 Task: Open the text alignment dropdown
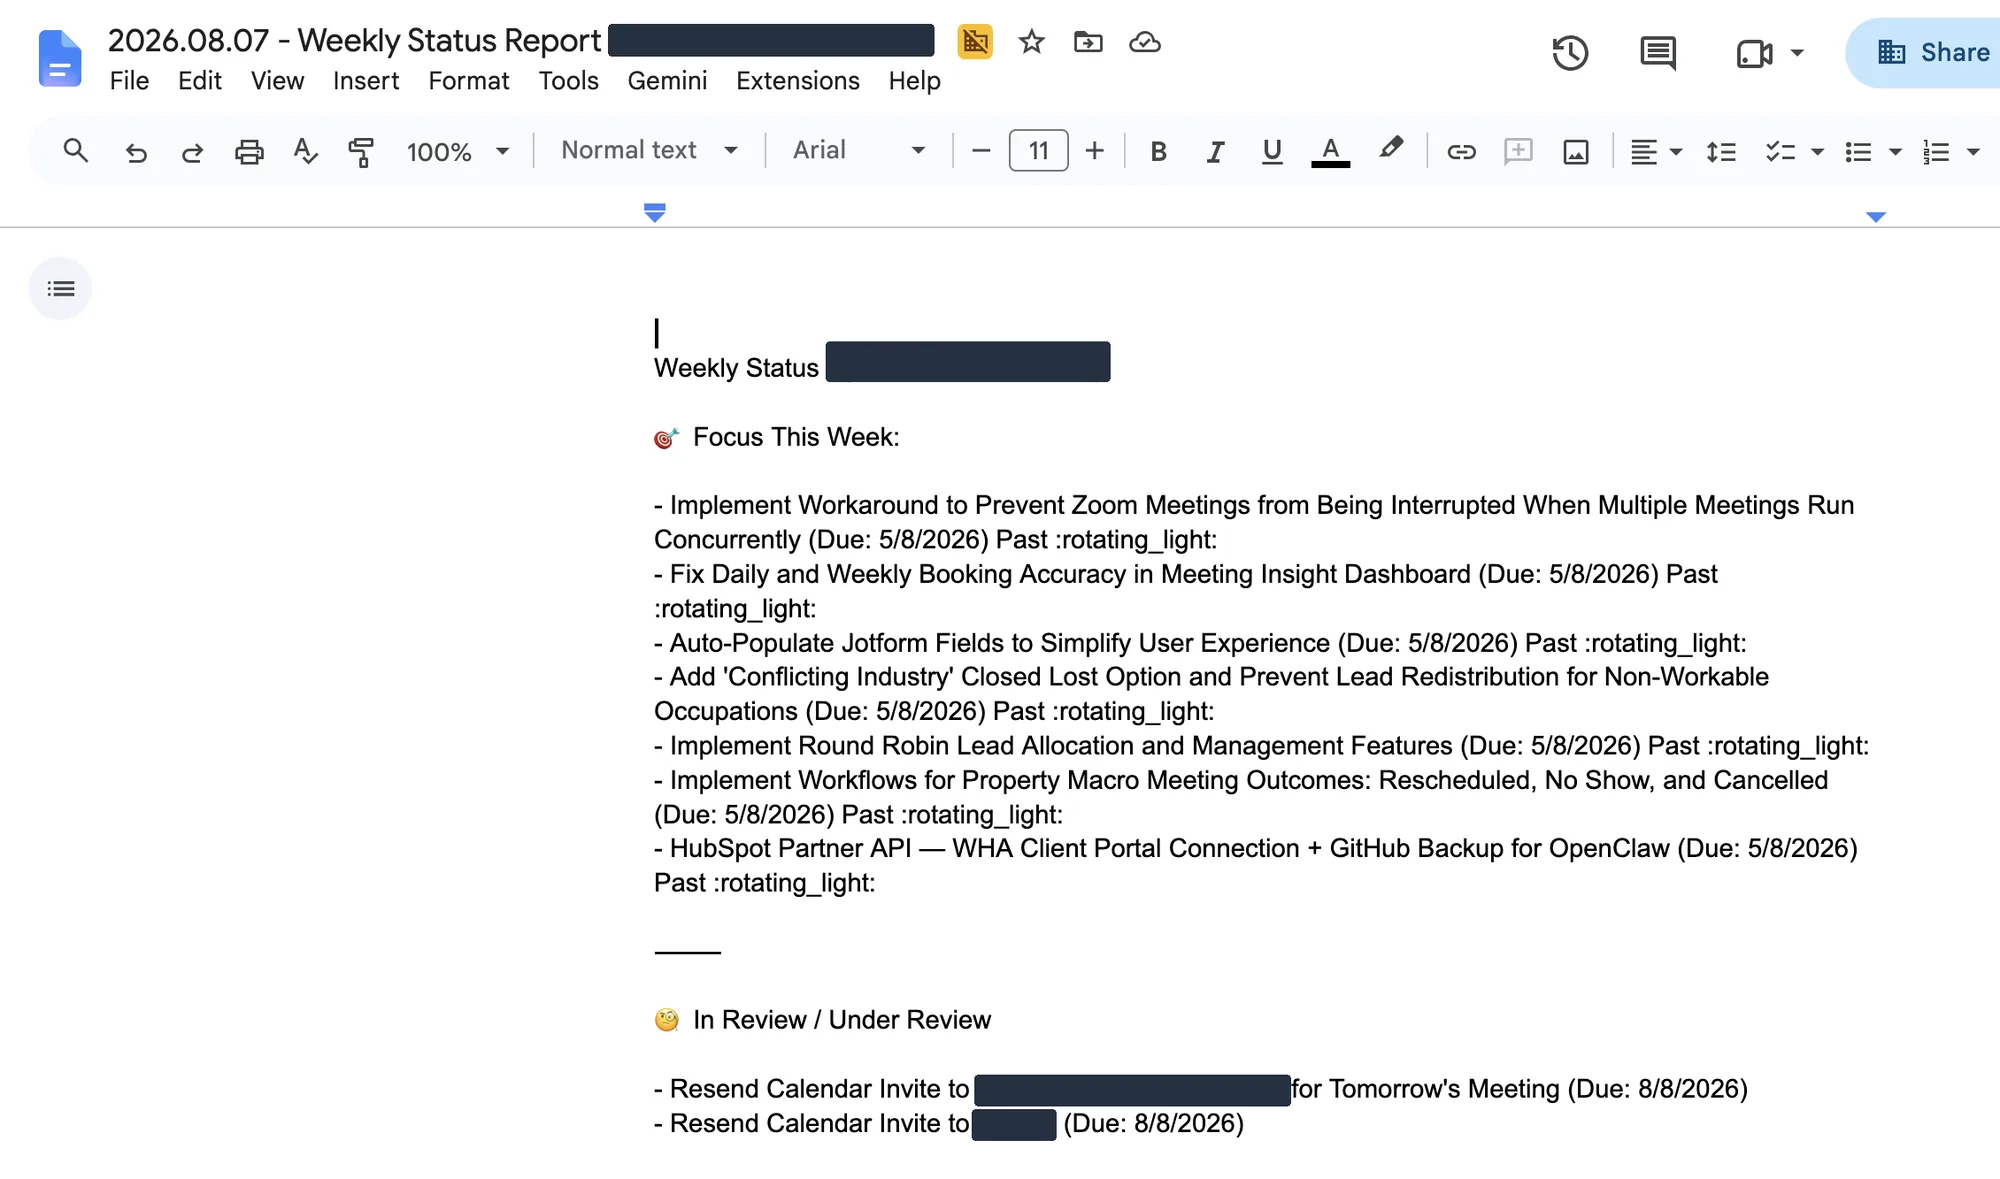click(1656, 151)
